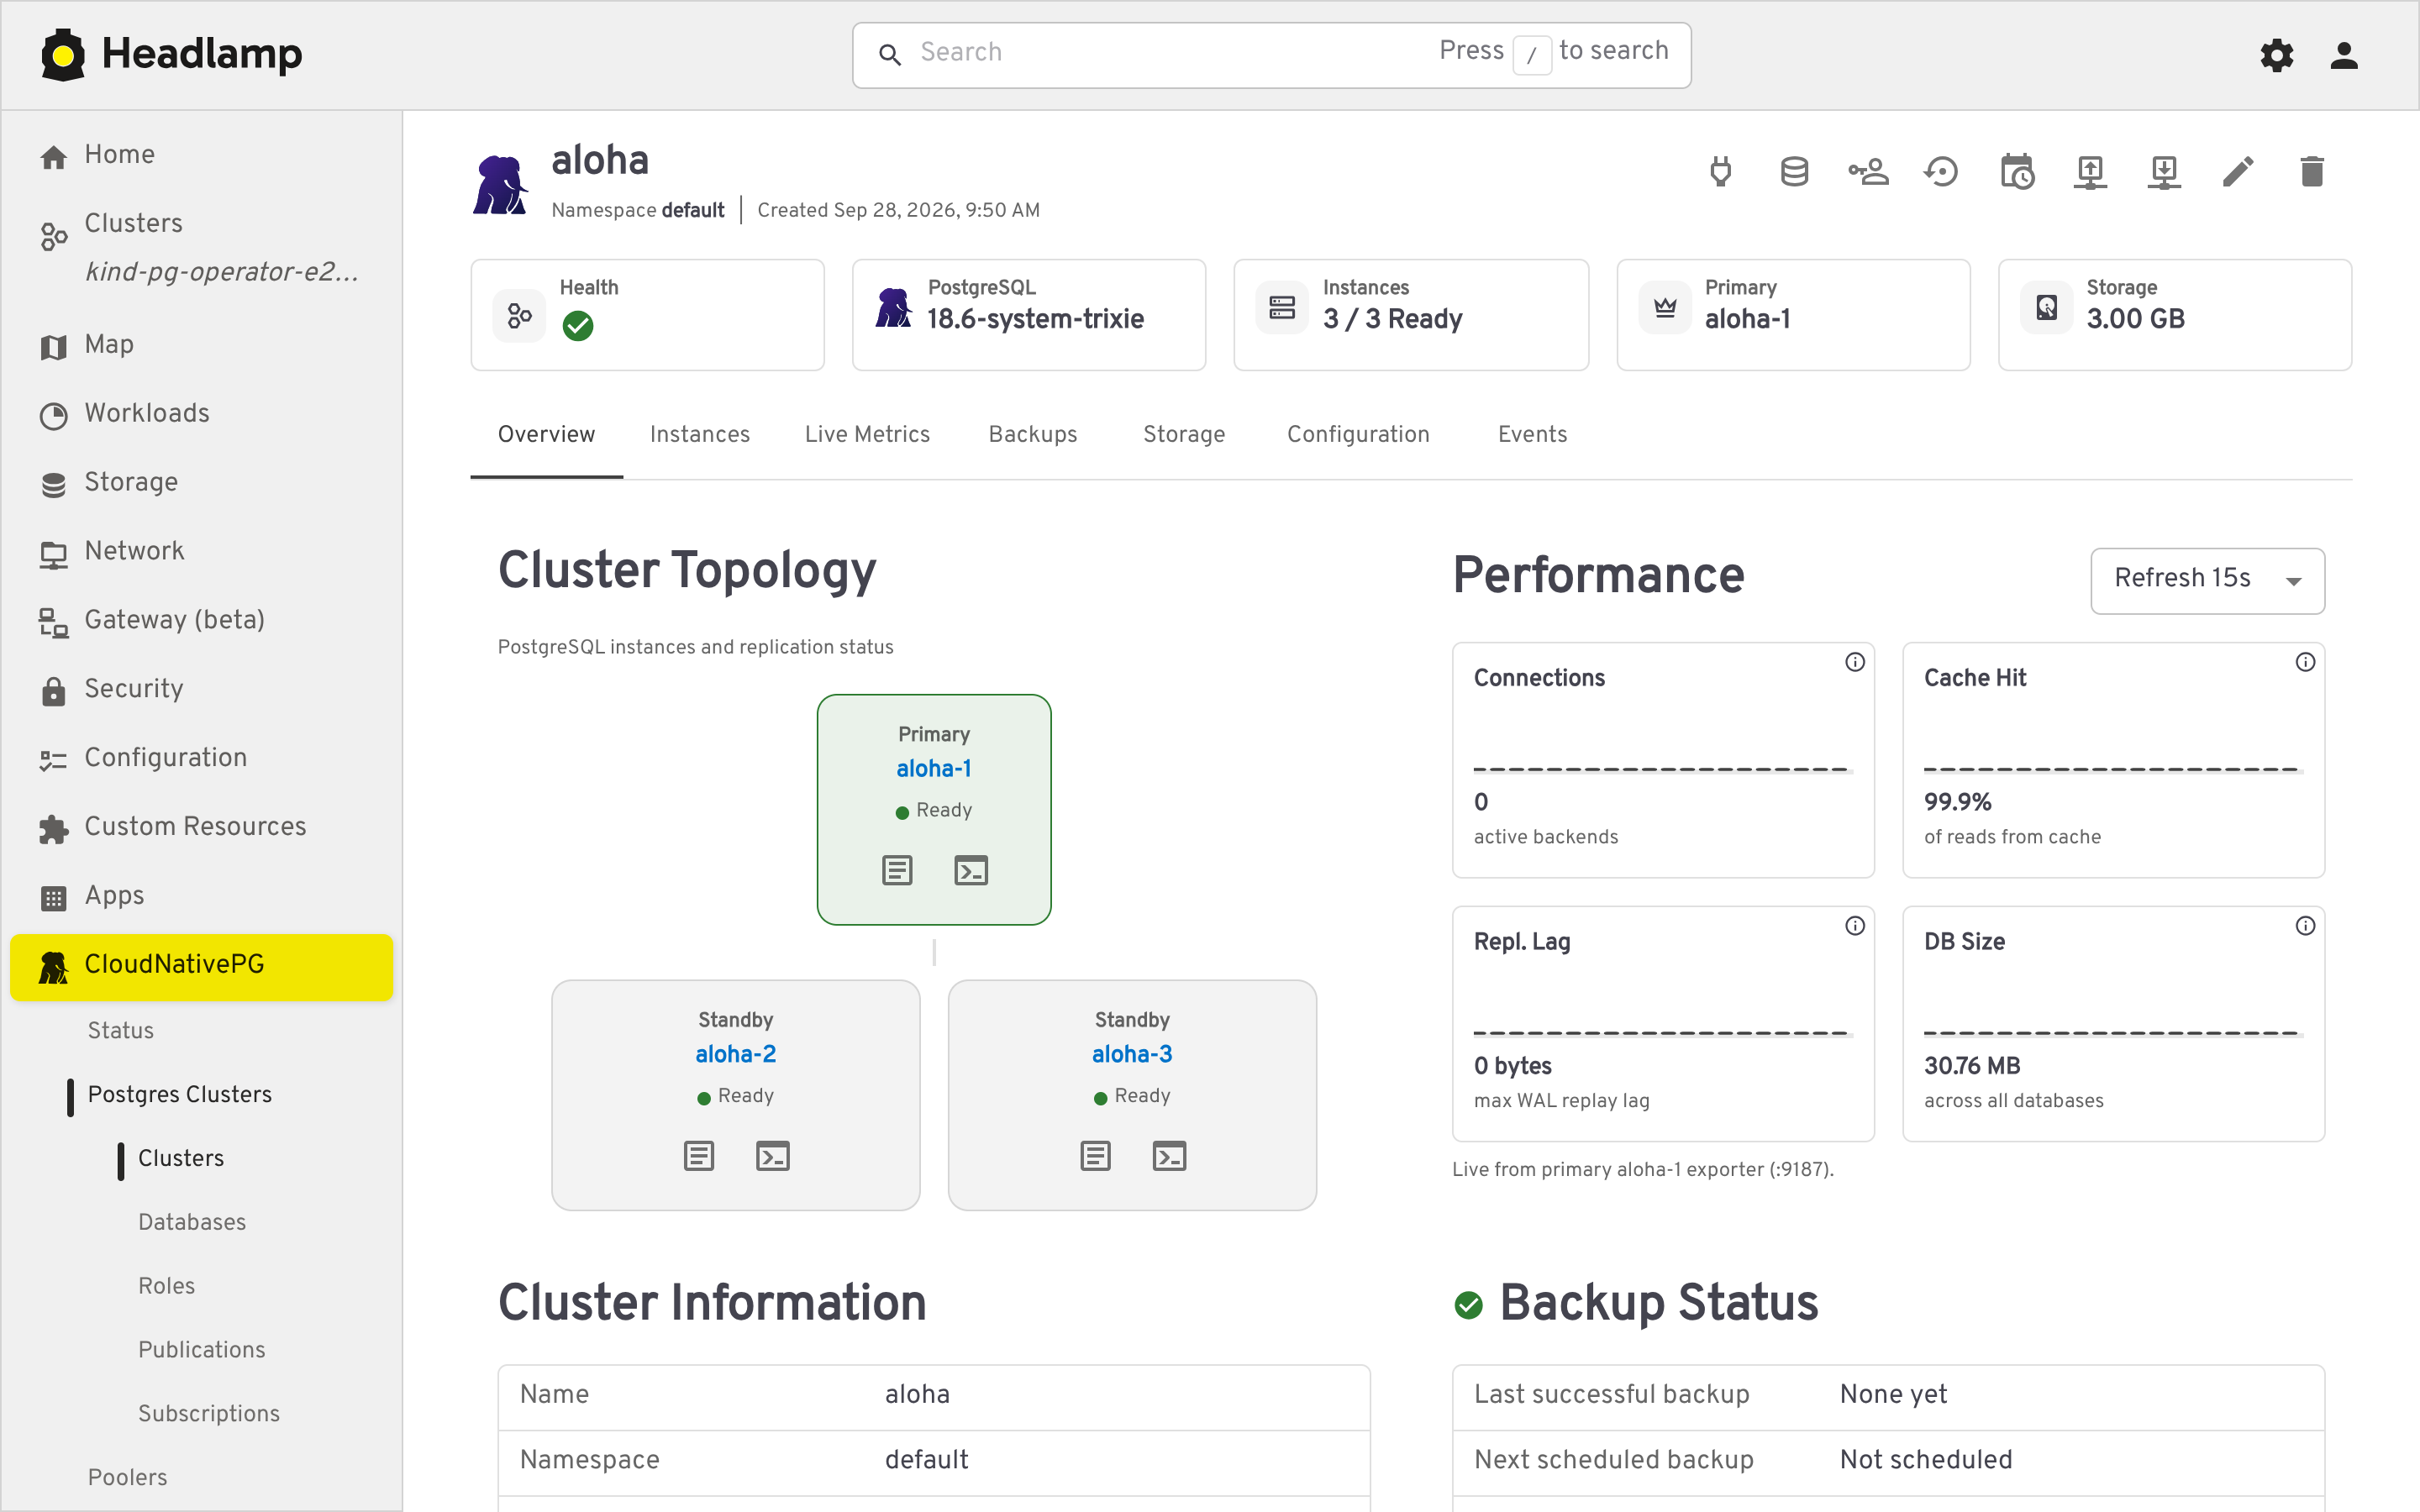
Task: Open Headlamp settings gear icon
Action: pos(2277,55)
